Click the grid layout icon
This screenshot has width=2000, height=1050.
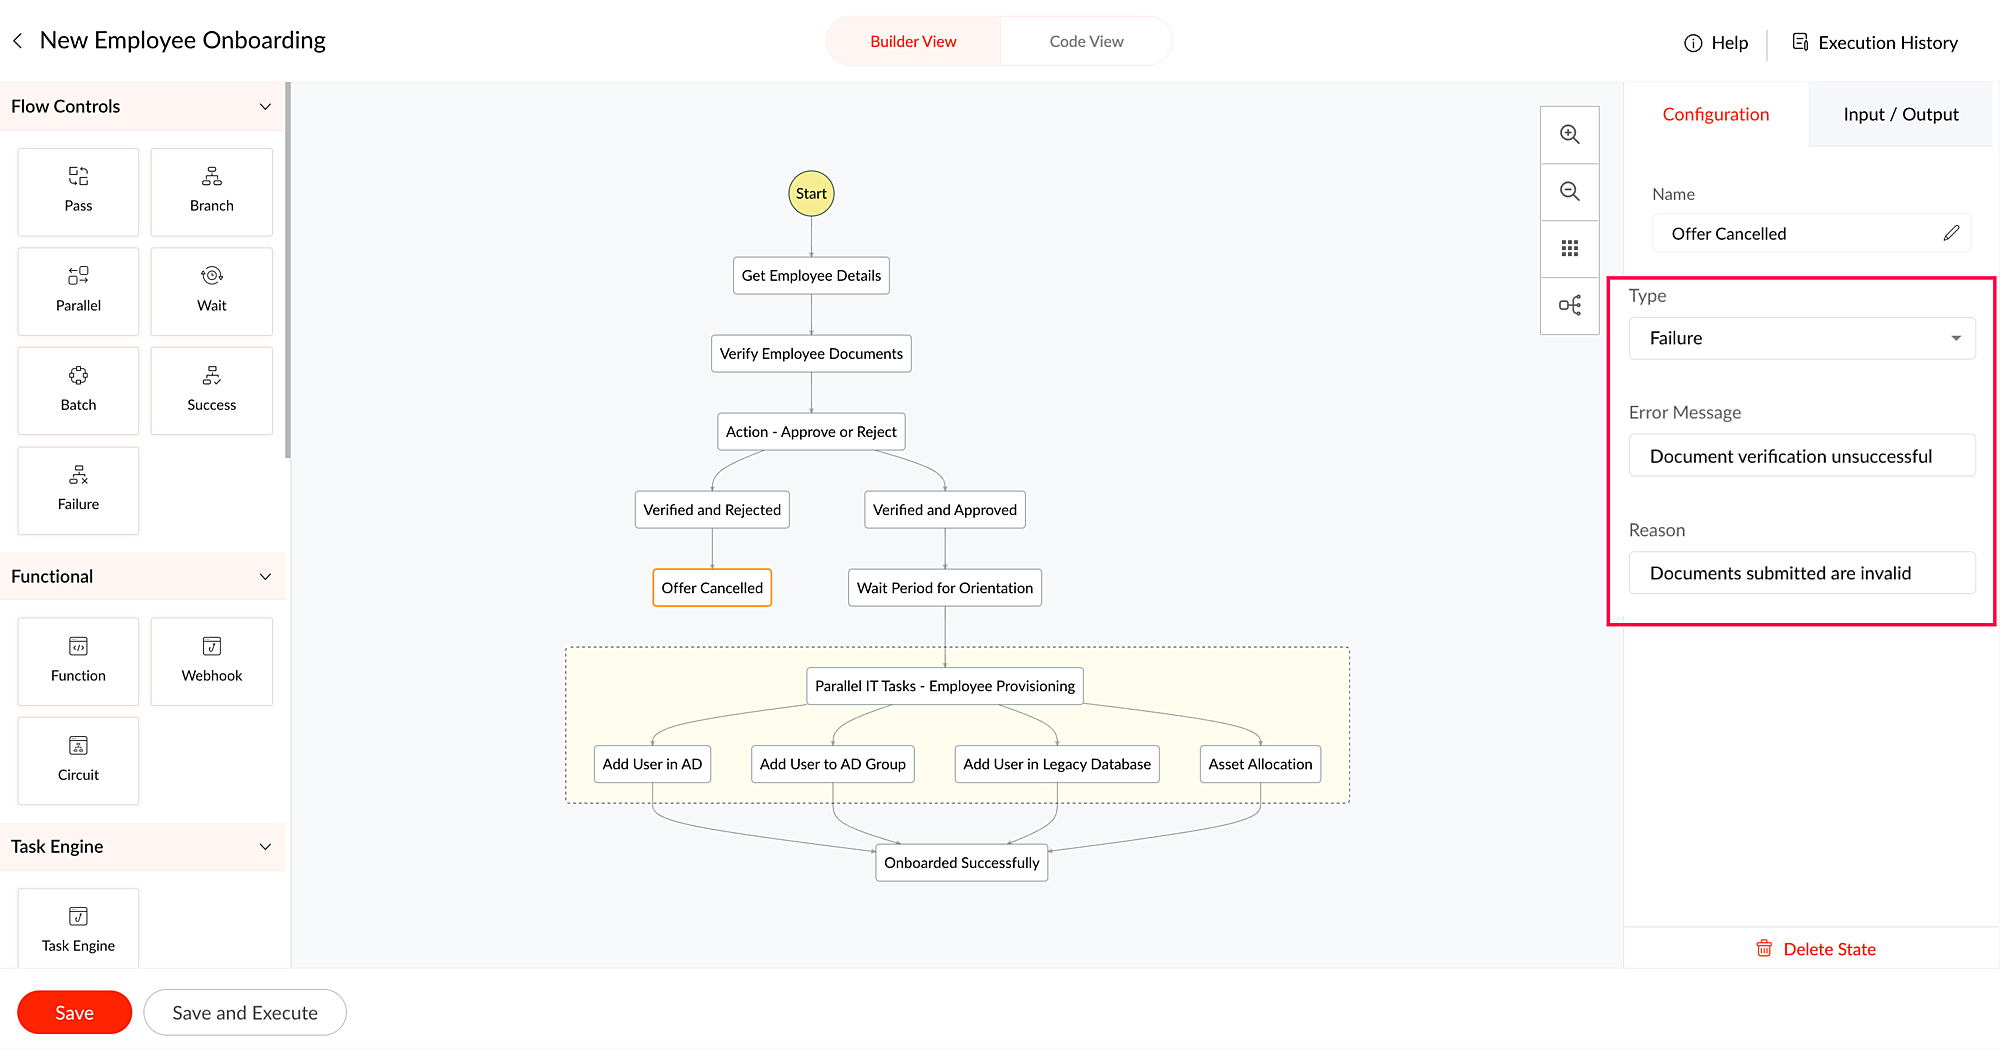click(x=1570, y=248)
